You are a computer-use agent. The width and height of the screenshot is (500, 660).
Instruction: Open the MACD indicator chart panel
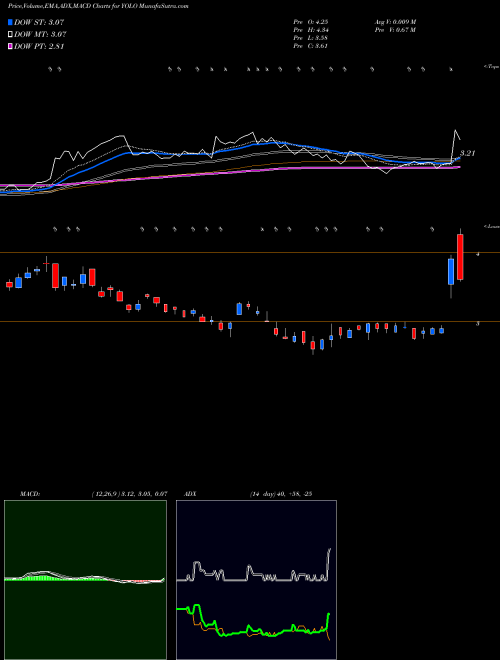85,580
